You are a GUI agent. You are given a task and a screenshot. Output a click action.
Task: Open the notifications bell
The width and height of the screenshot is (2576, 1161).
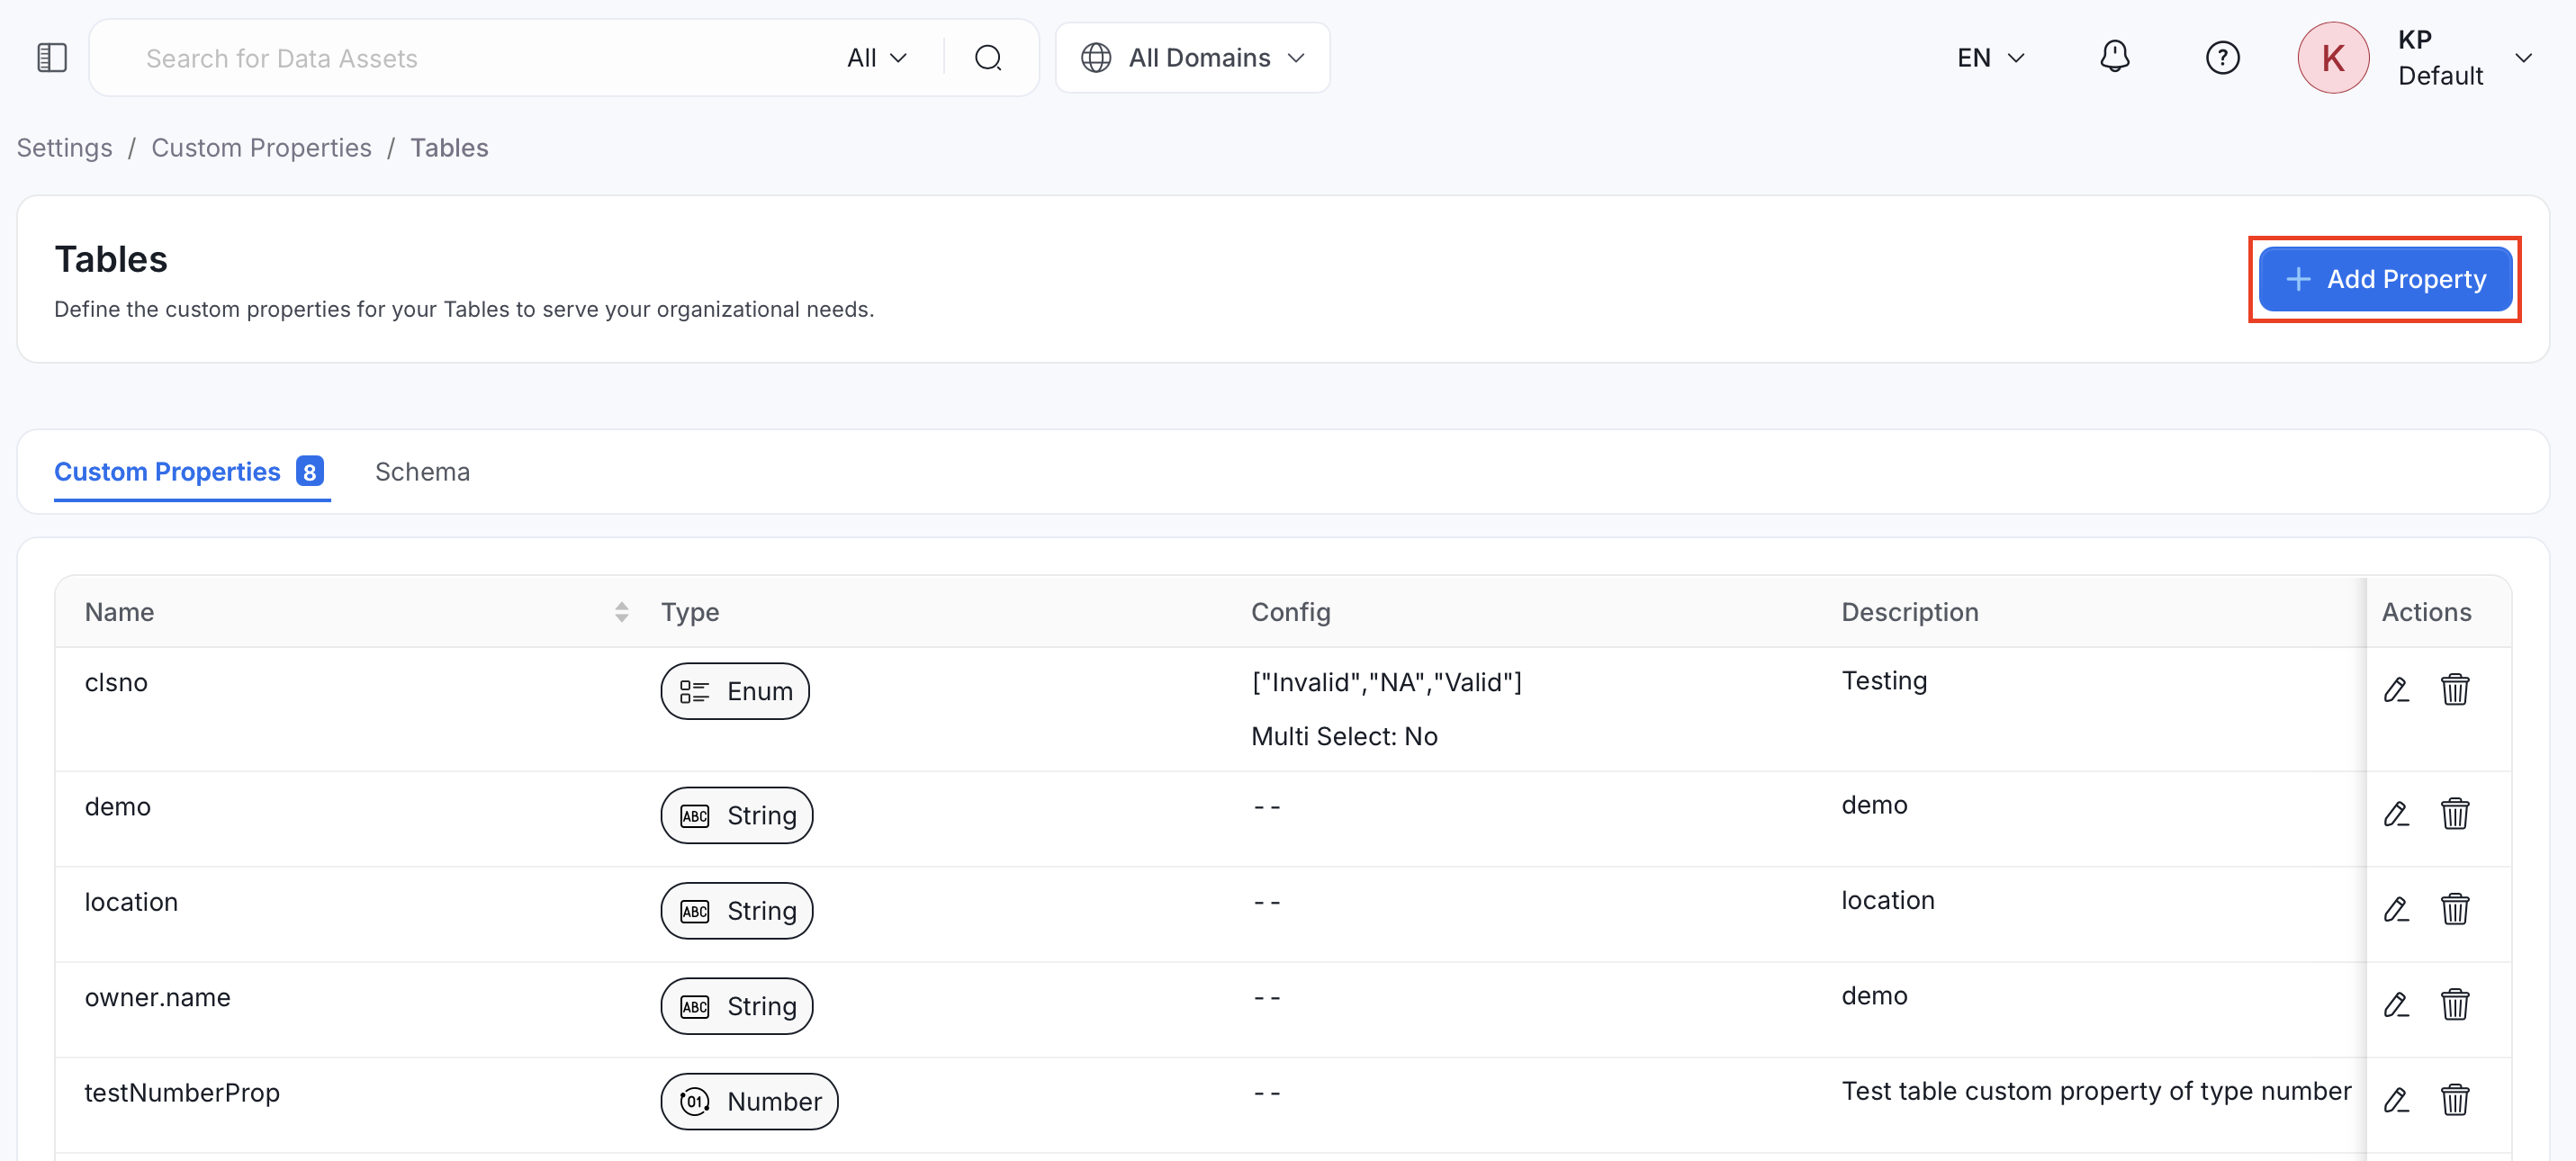click(x=2114, y=57)
